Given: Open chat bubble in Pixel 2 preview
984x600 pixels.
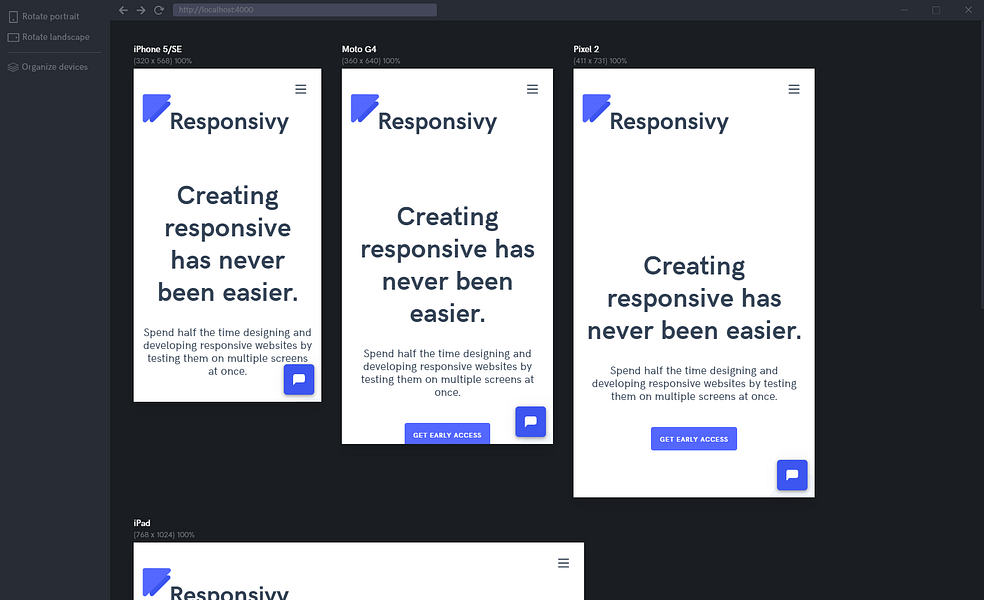Looking at the screenshot, I should tap(792, 475).
